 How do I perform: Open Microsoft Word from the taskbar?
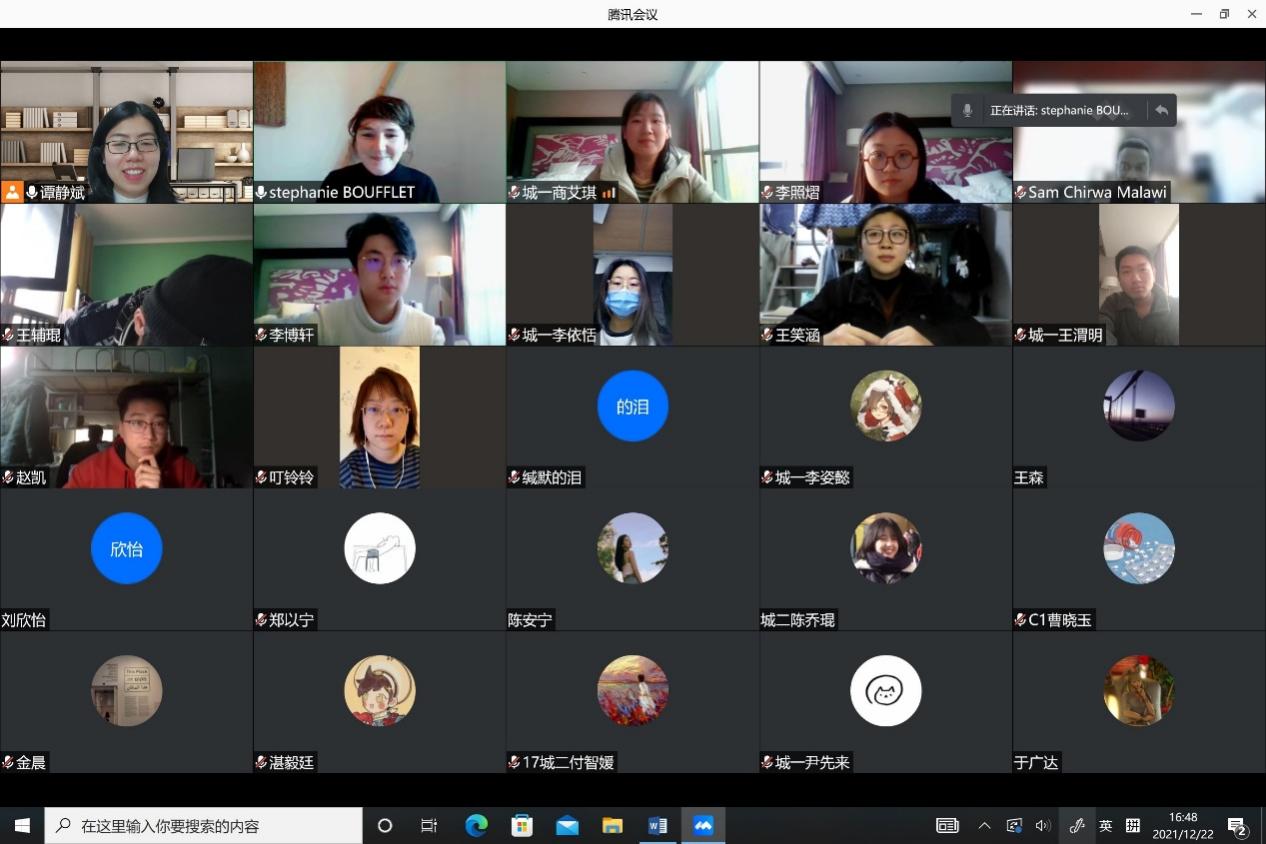pyautogui.click(x=658, y=826)
